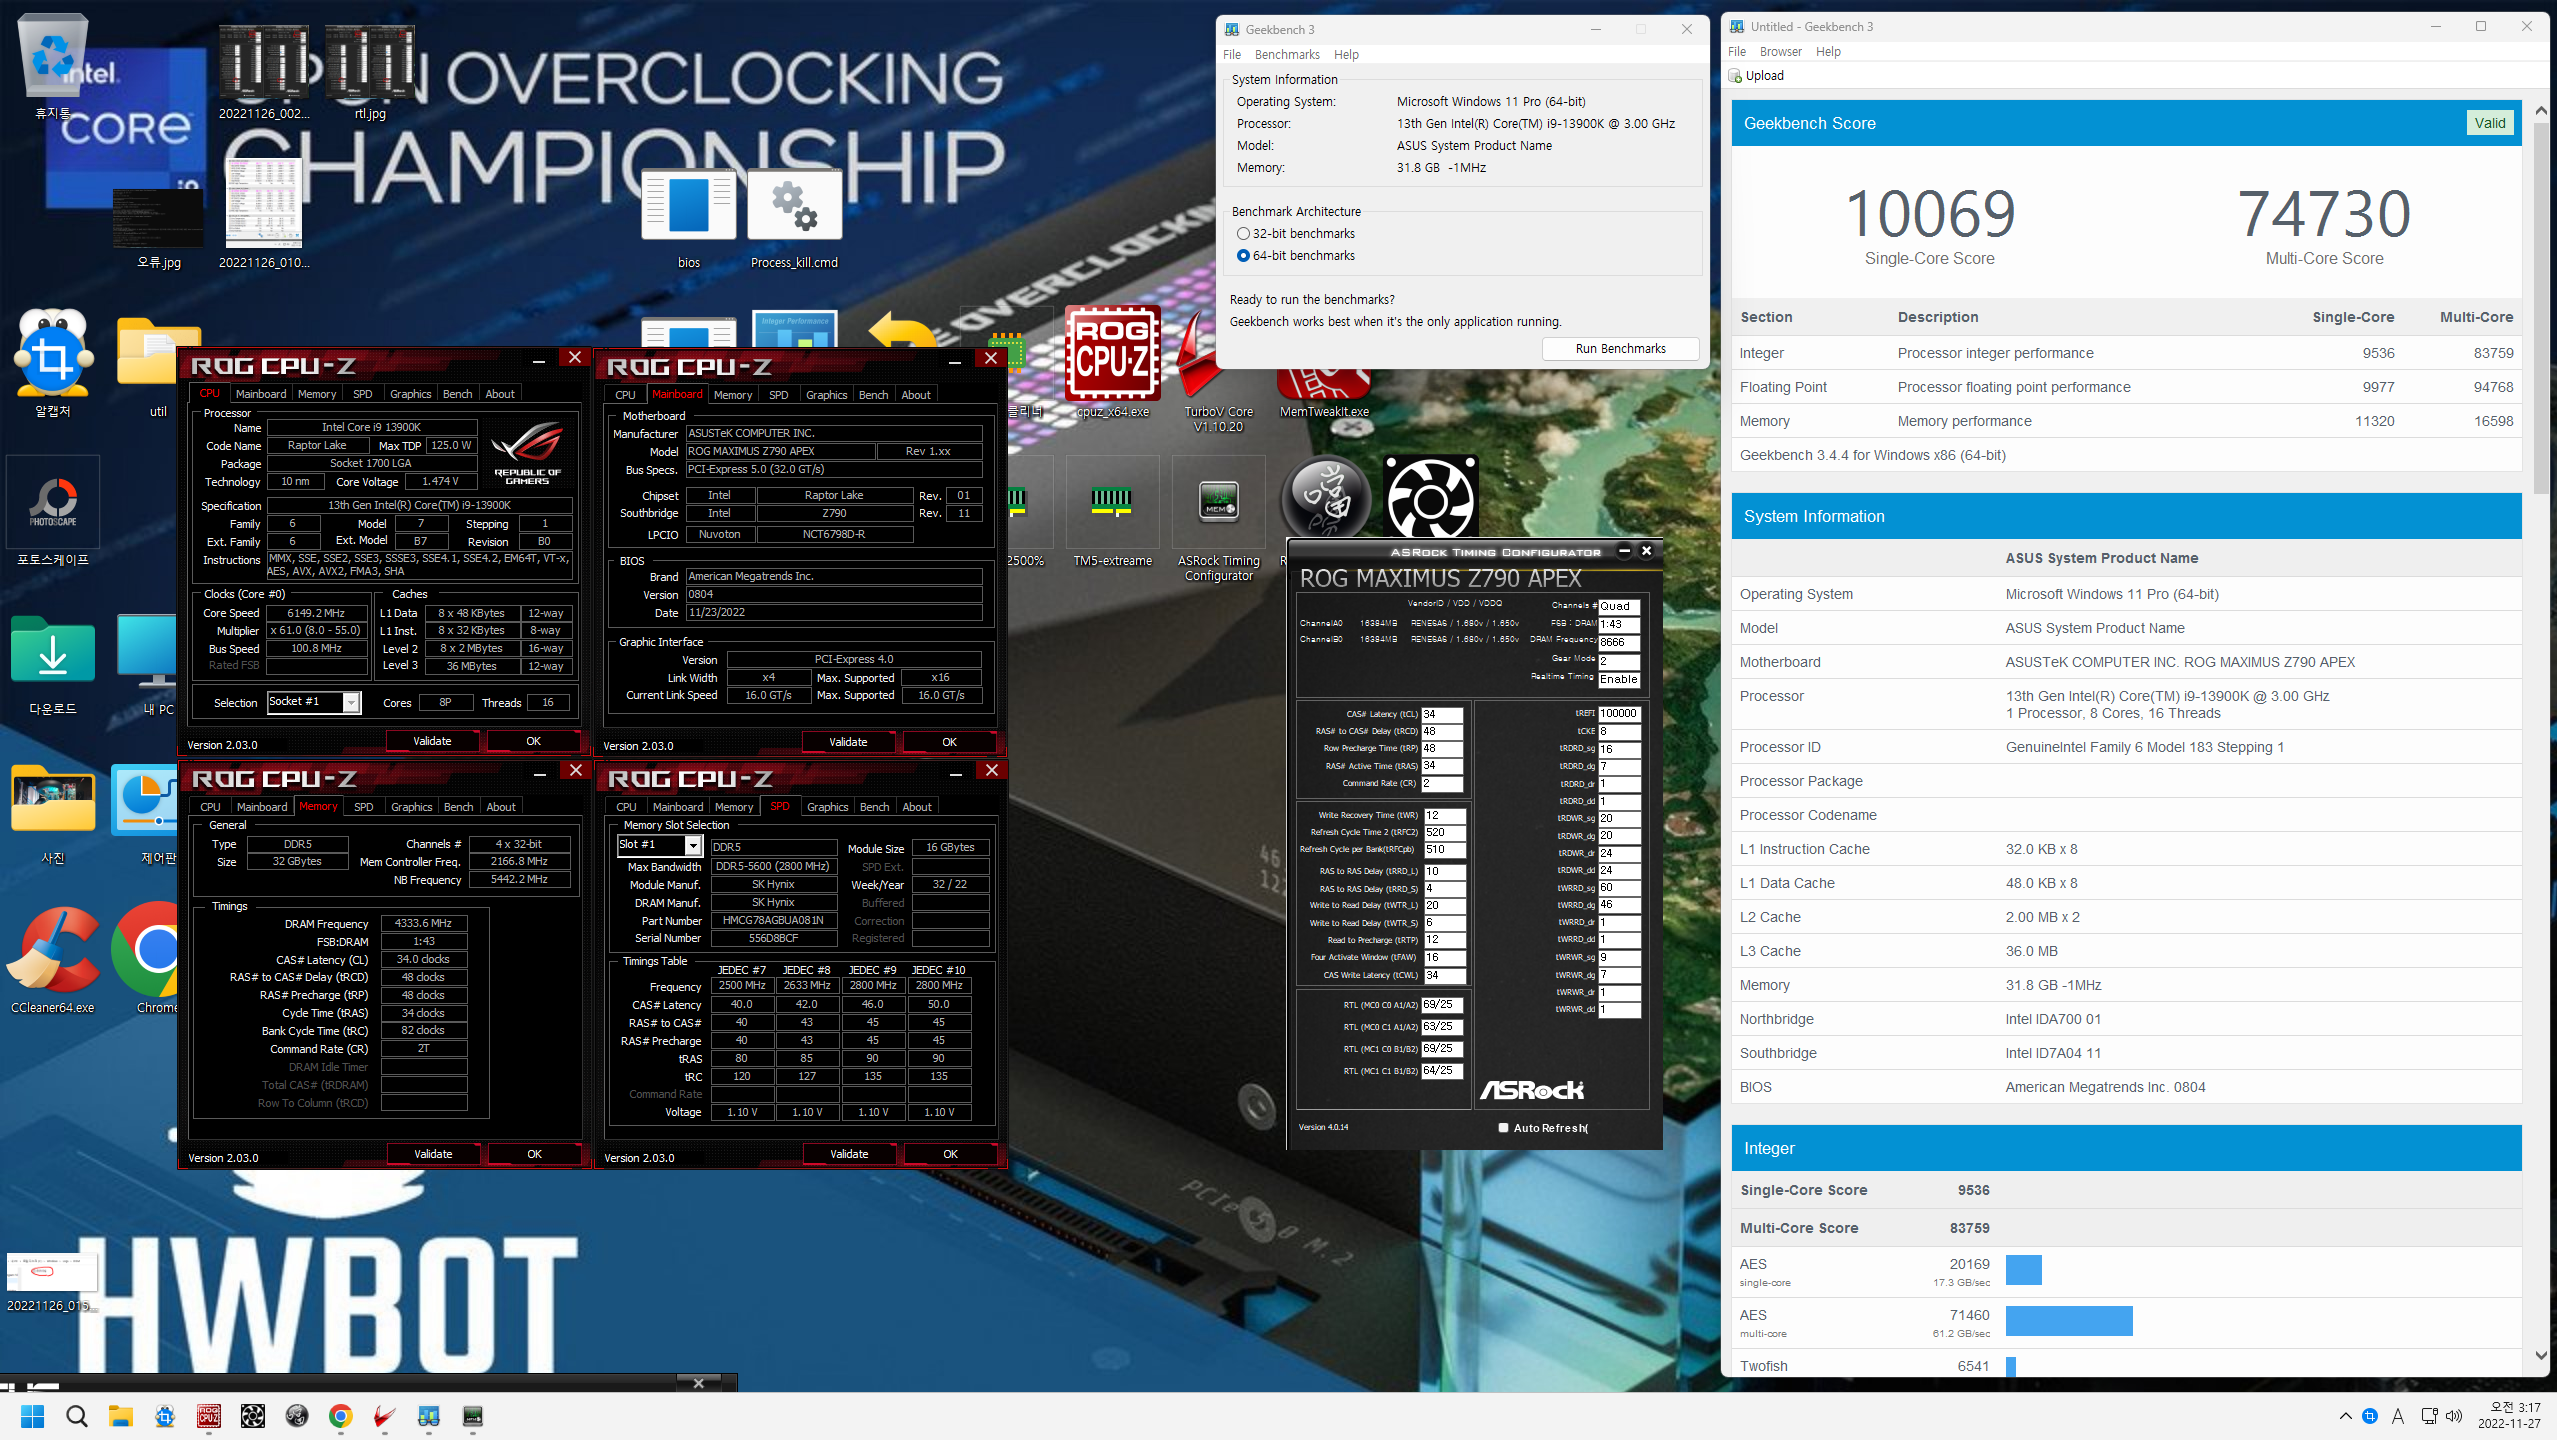
Task: Open the 20221126_015 thumbnail on the desktop
Action: tap(52, 1282)
